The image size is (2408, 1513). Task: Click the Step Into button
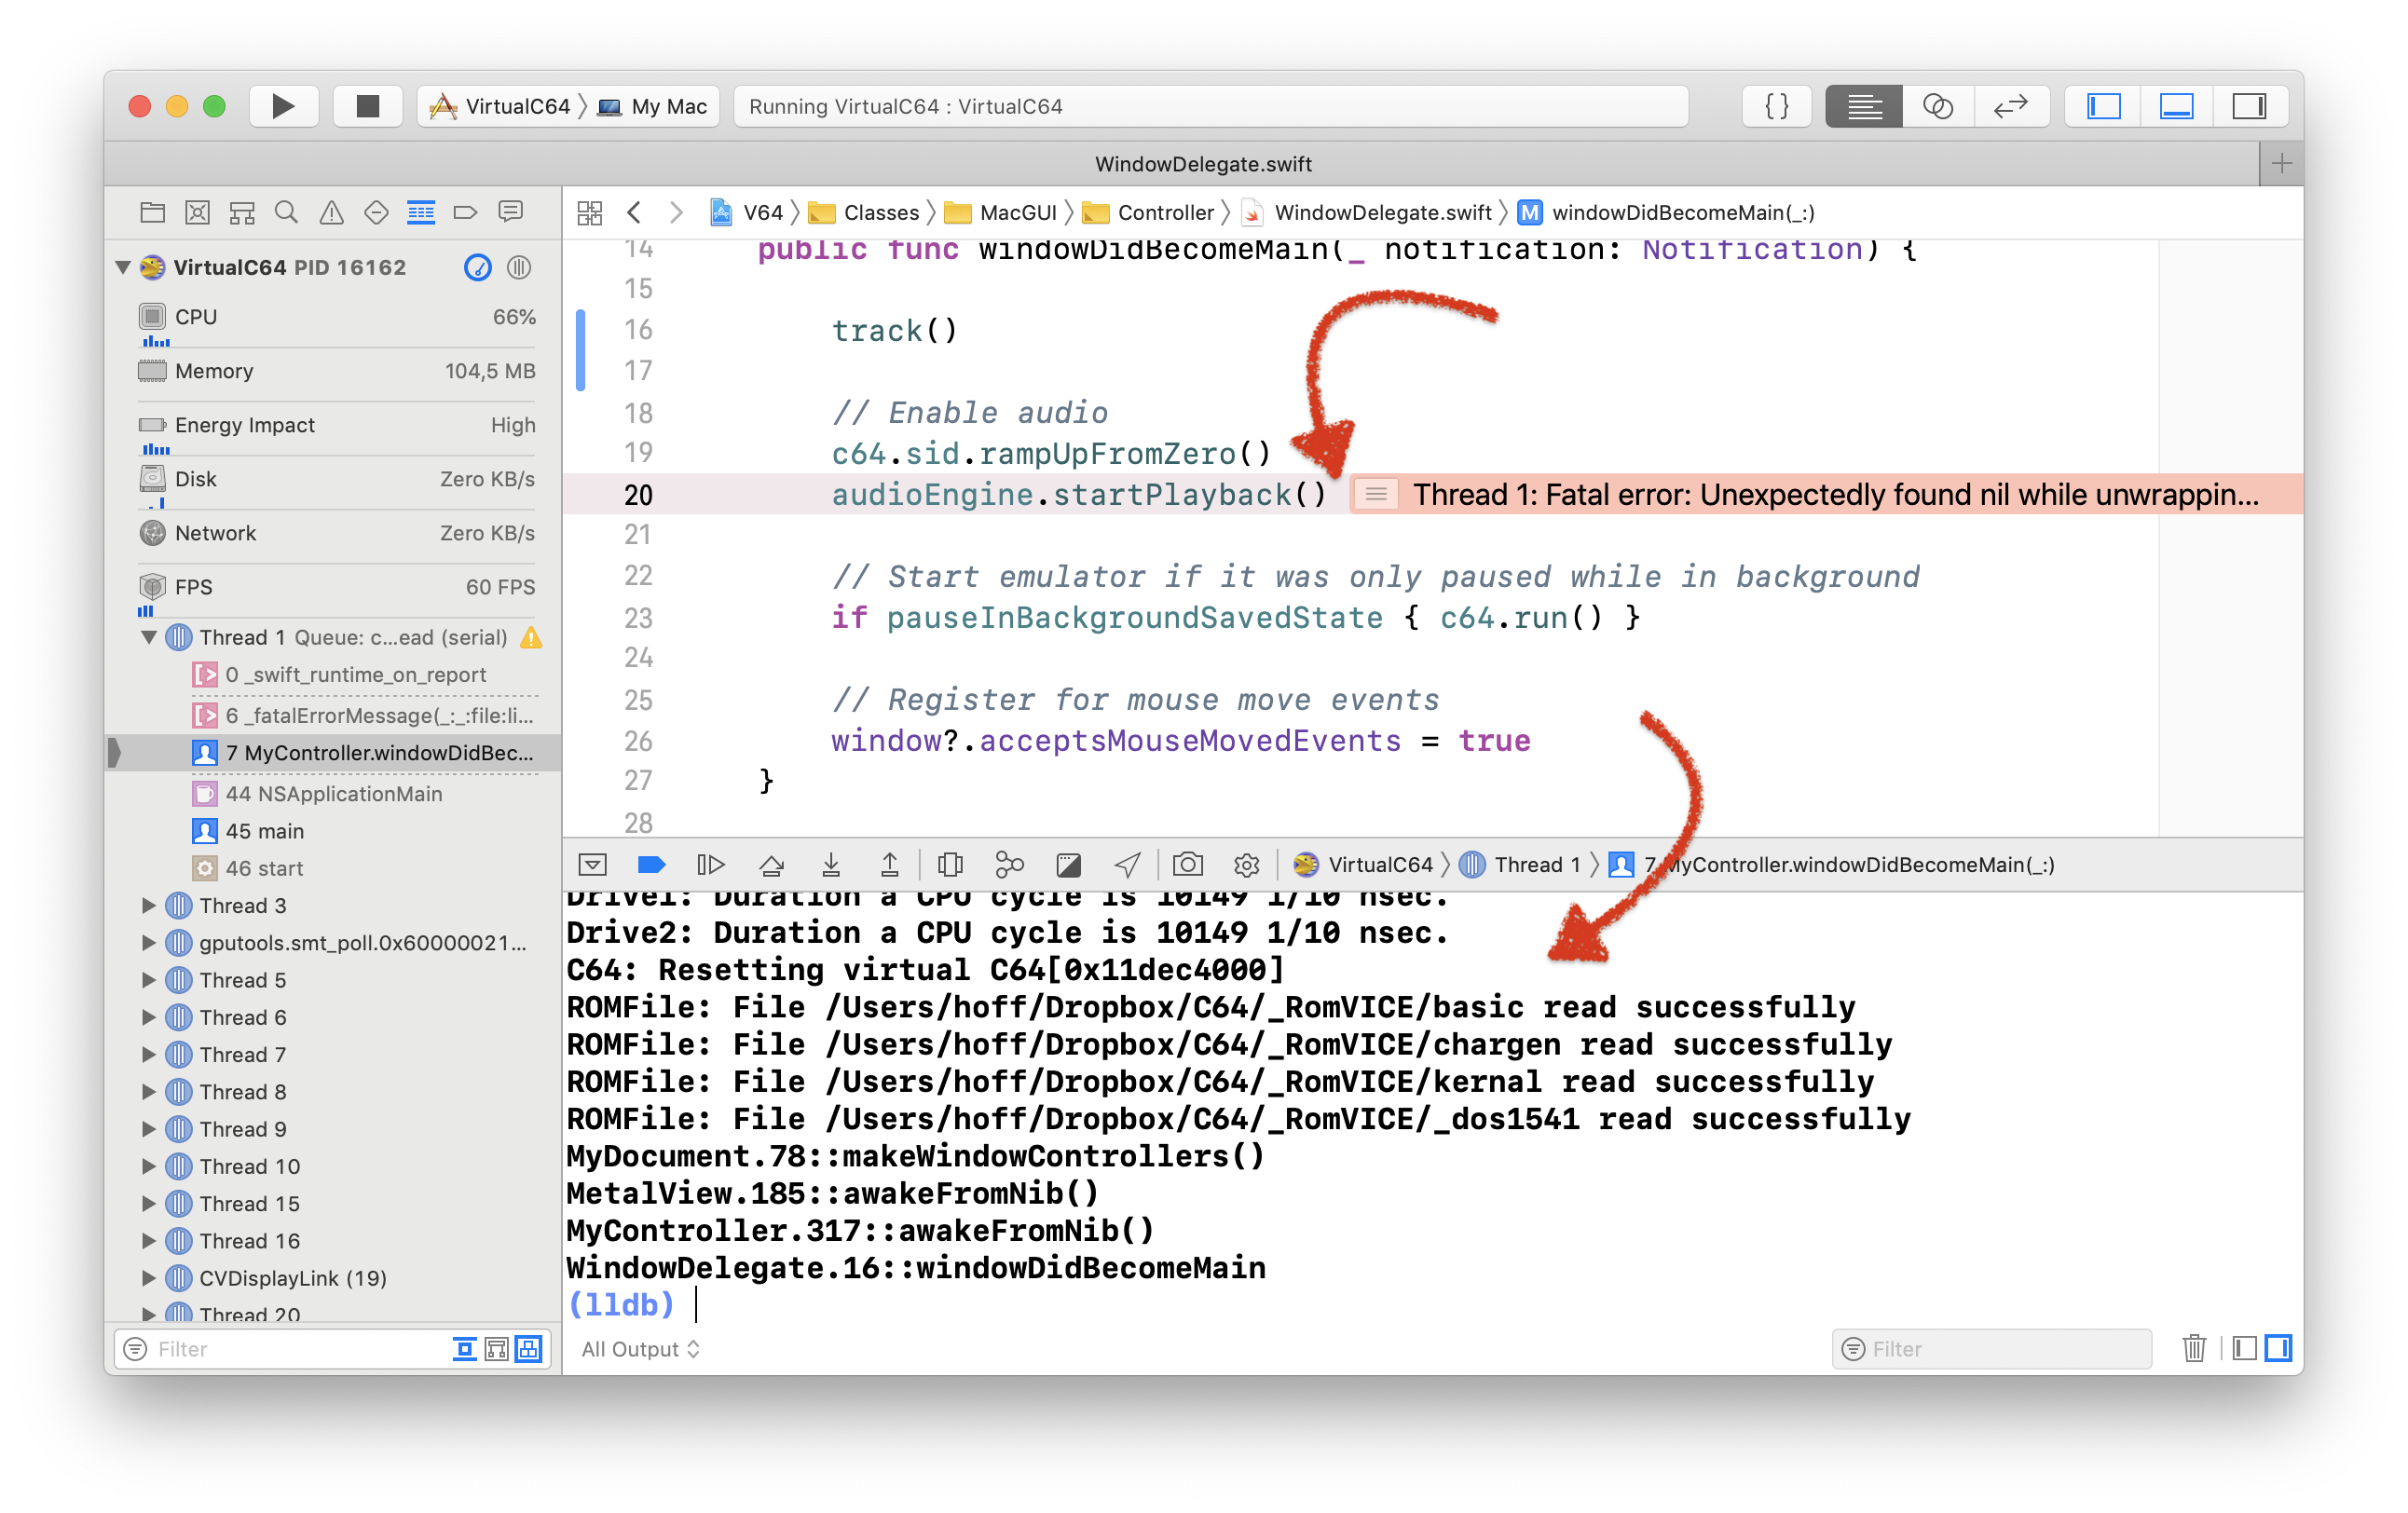tap(831, 865)
